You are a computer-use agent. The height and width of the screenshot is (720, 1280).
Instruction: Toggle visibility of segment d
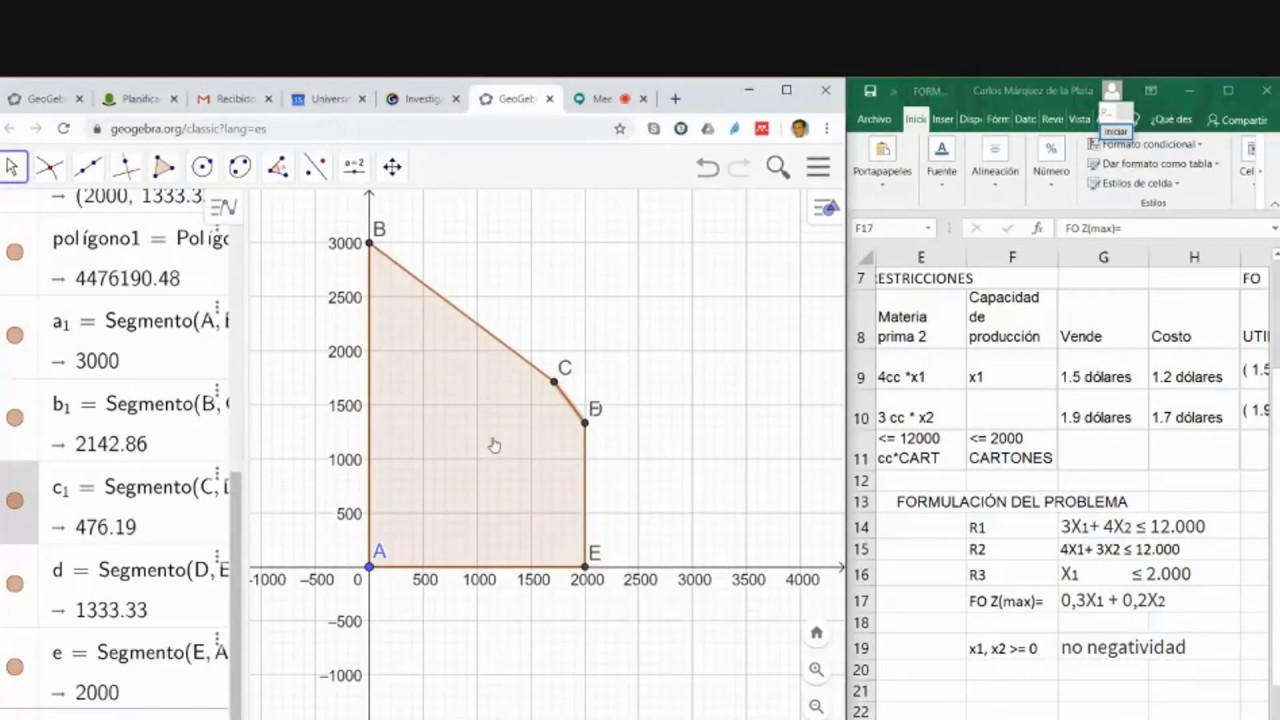click(15, 584)
